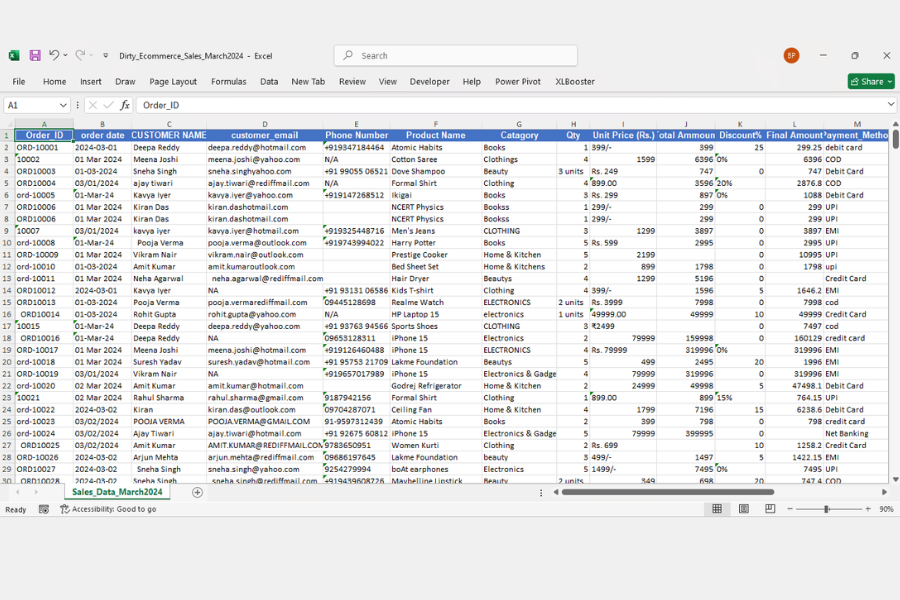This screenshot has height=600, width=900.
Task: Click the Insert Function fx icon
Action: tap(125, 105)
